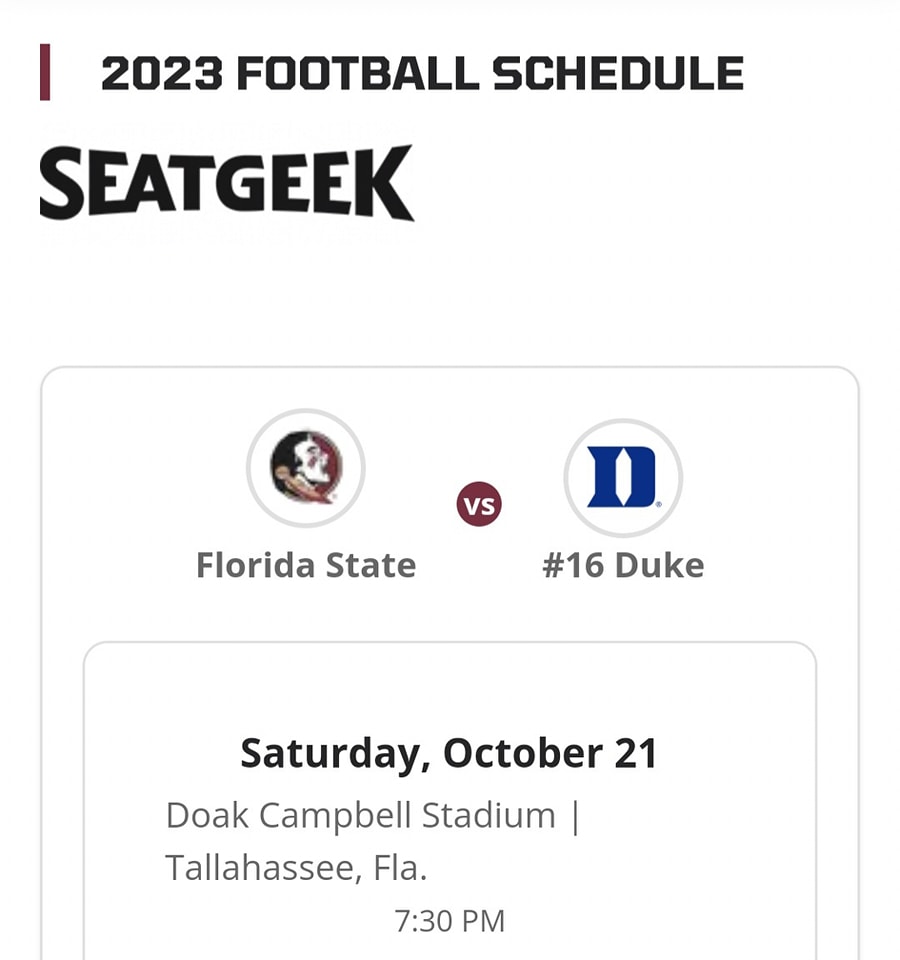Click the maroon bar beside the heading
Screen dimensions: 900x960
[x=45, y=73]
